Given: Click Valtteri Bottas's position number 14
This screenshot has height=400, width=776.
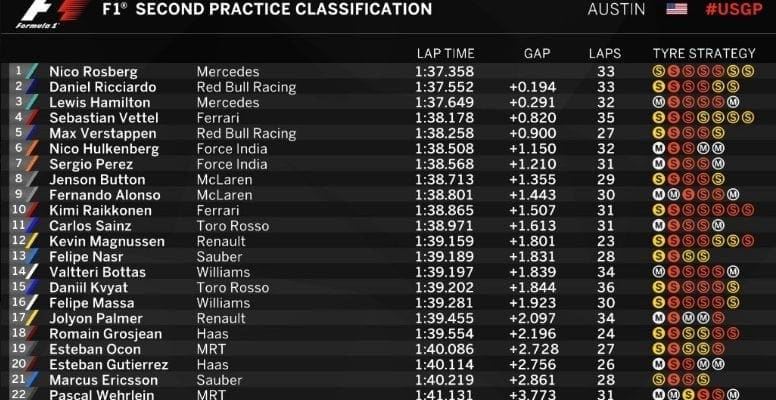Looking at the screenshot, I should 18,272.
